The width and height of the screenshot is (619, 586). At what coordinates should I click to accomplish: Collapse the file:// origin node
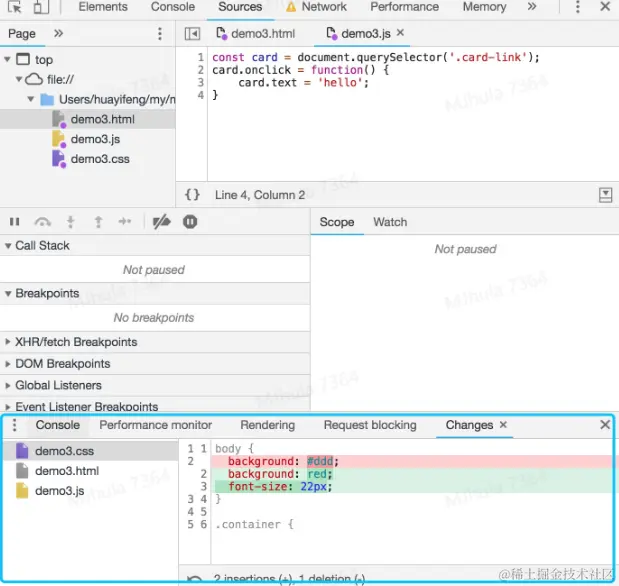click(x=19, y=79)
